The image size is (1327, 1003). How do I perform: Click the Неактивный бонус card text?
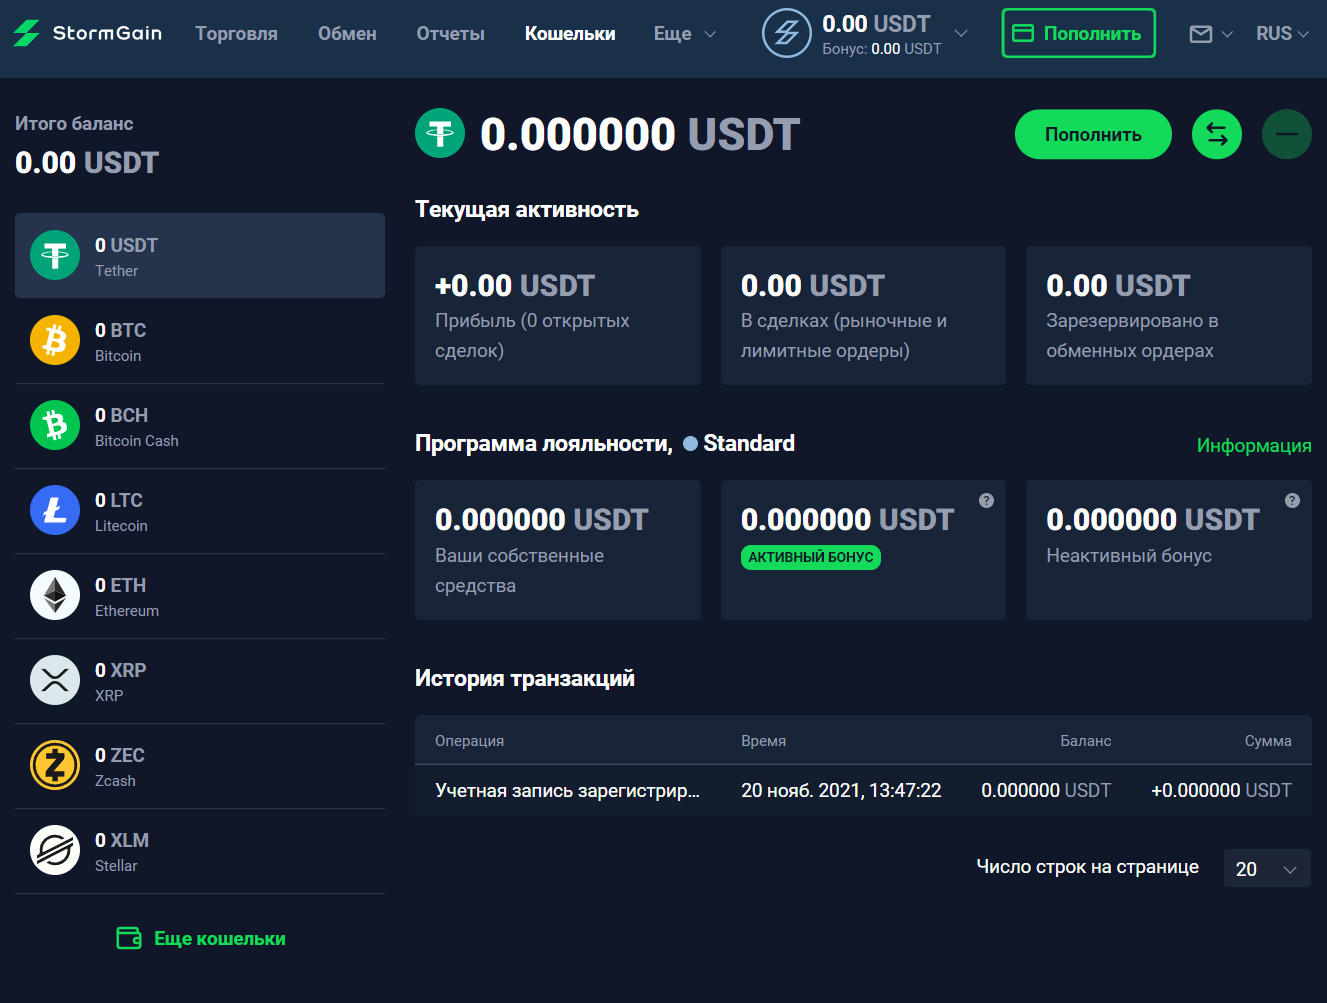[1129, 556]
